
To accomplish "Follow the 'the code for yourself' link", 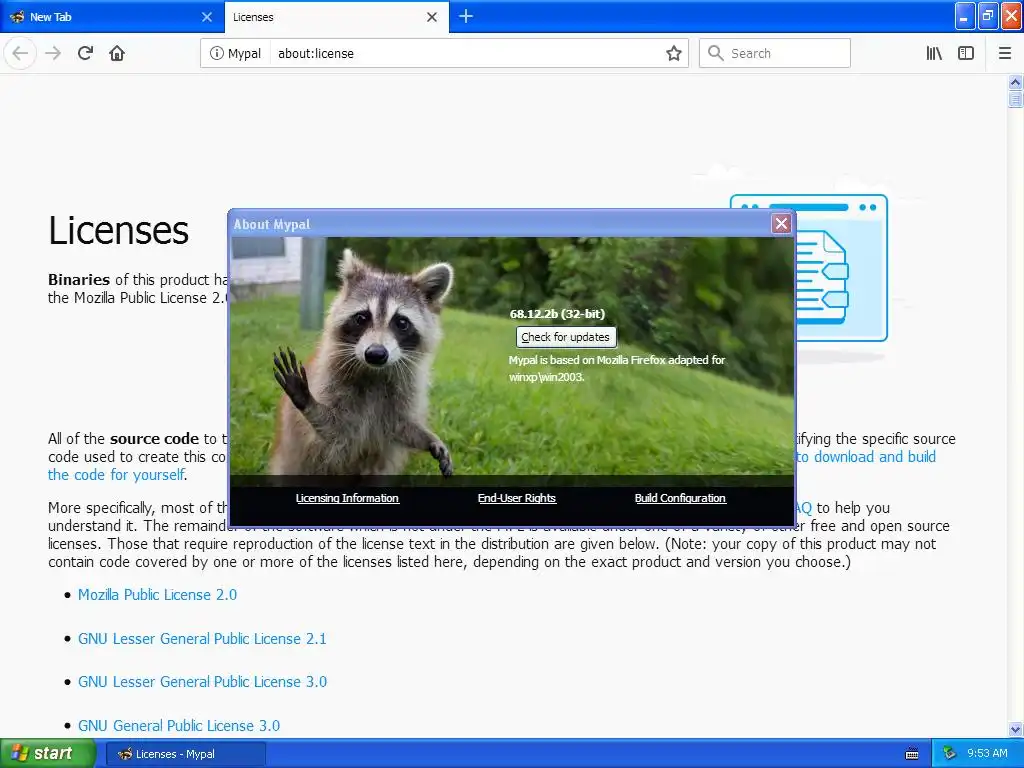I will pos(116,475).
